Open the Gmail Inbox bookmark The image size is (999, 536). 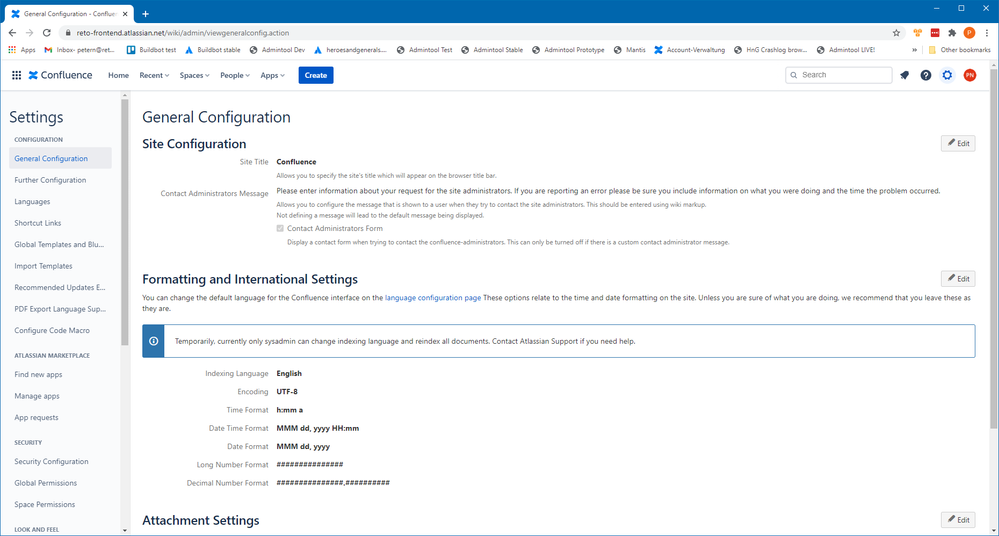[80, 50]
